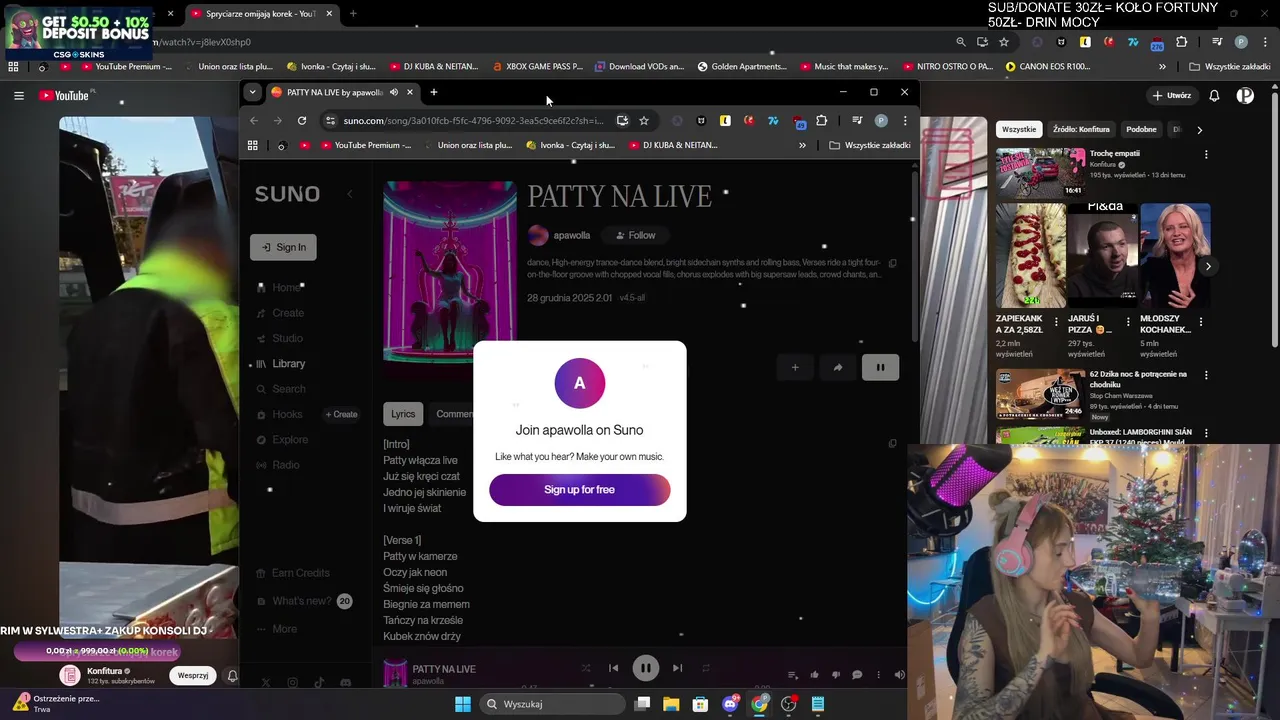
Task: Select Wszystkie chip on YouTube
Action: (1019, 129)
